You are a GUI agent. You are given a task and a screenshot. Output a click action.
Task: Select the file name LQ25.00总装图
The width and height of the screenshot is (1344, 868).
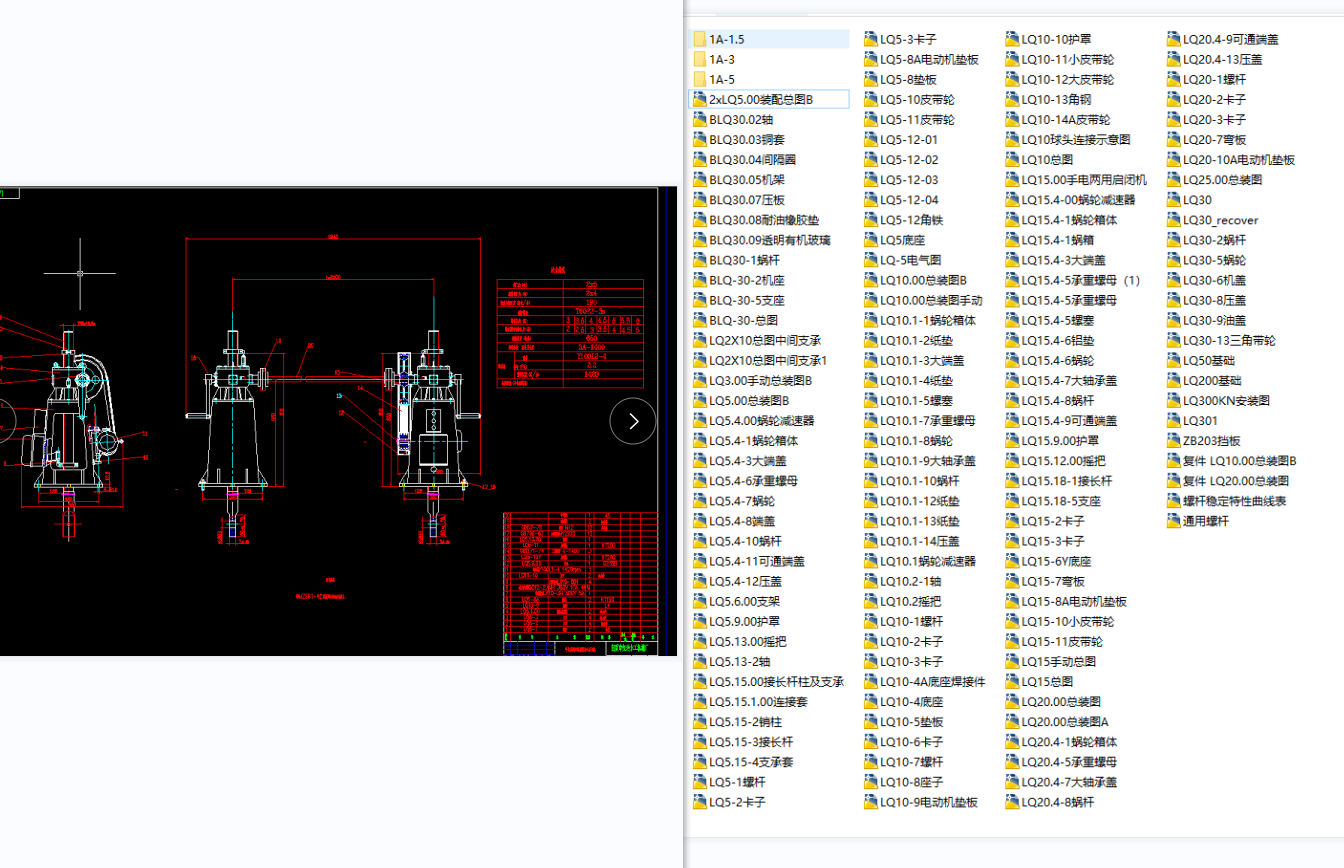1223,180
